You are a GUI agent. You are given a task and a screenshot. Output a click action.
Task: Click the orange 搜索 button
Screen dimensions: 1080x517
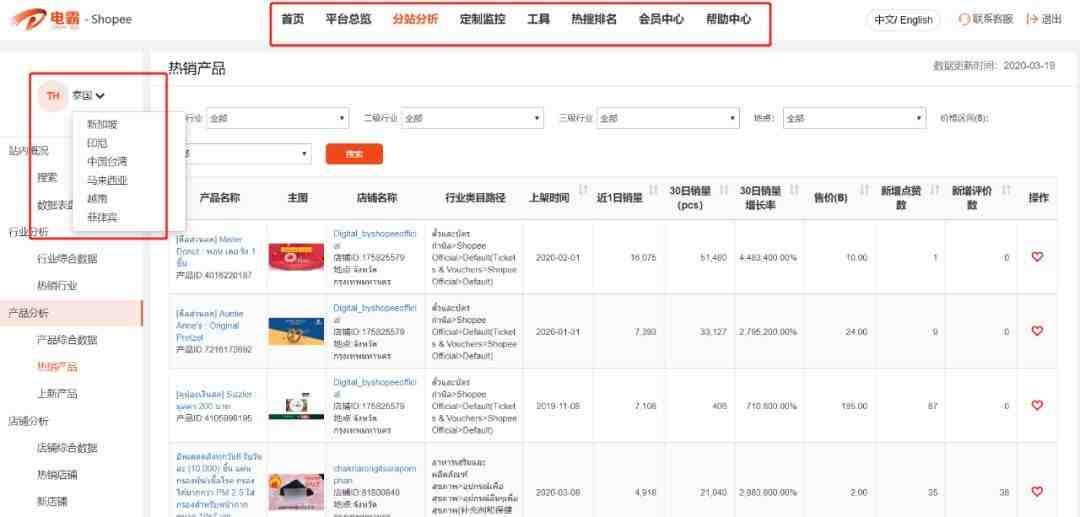coord(354,154)
